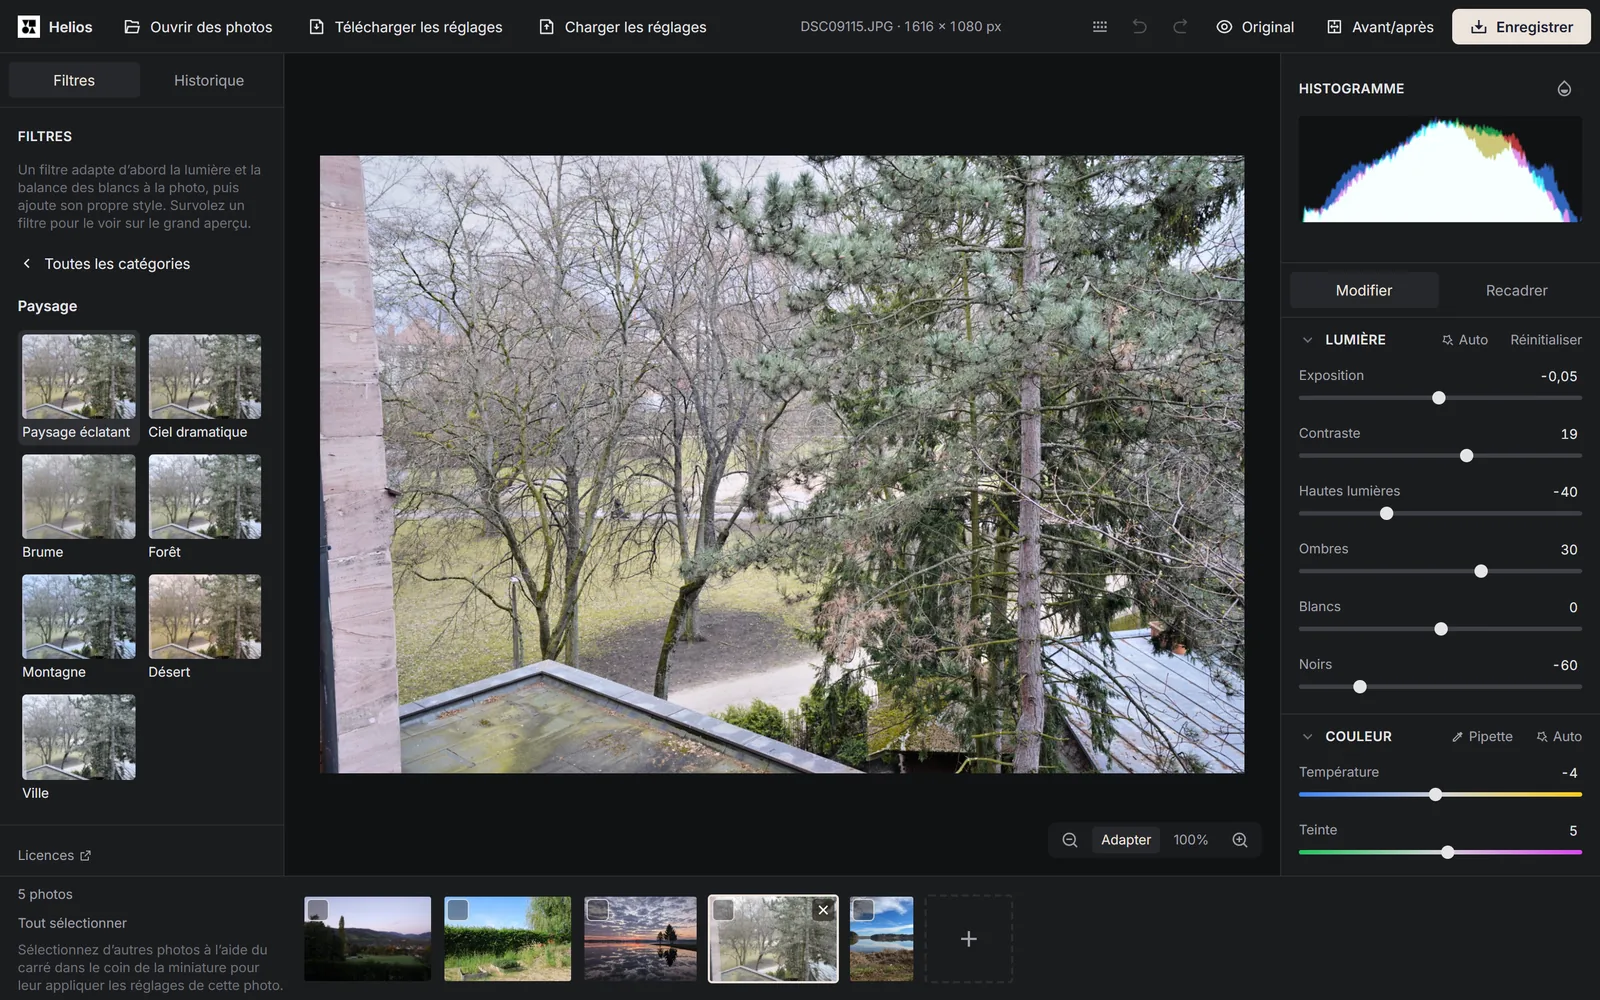Click Enregistrer to save the photo
1600x1000 pixels.
click(x=1521, y=27)
